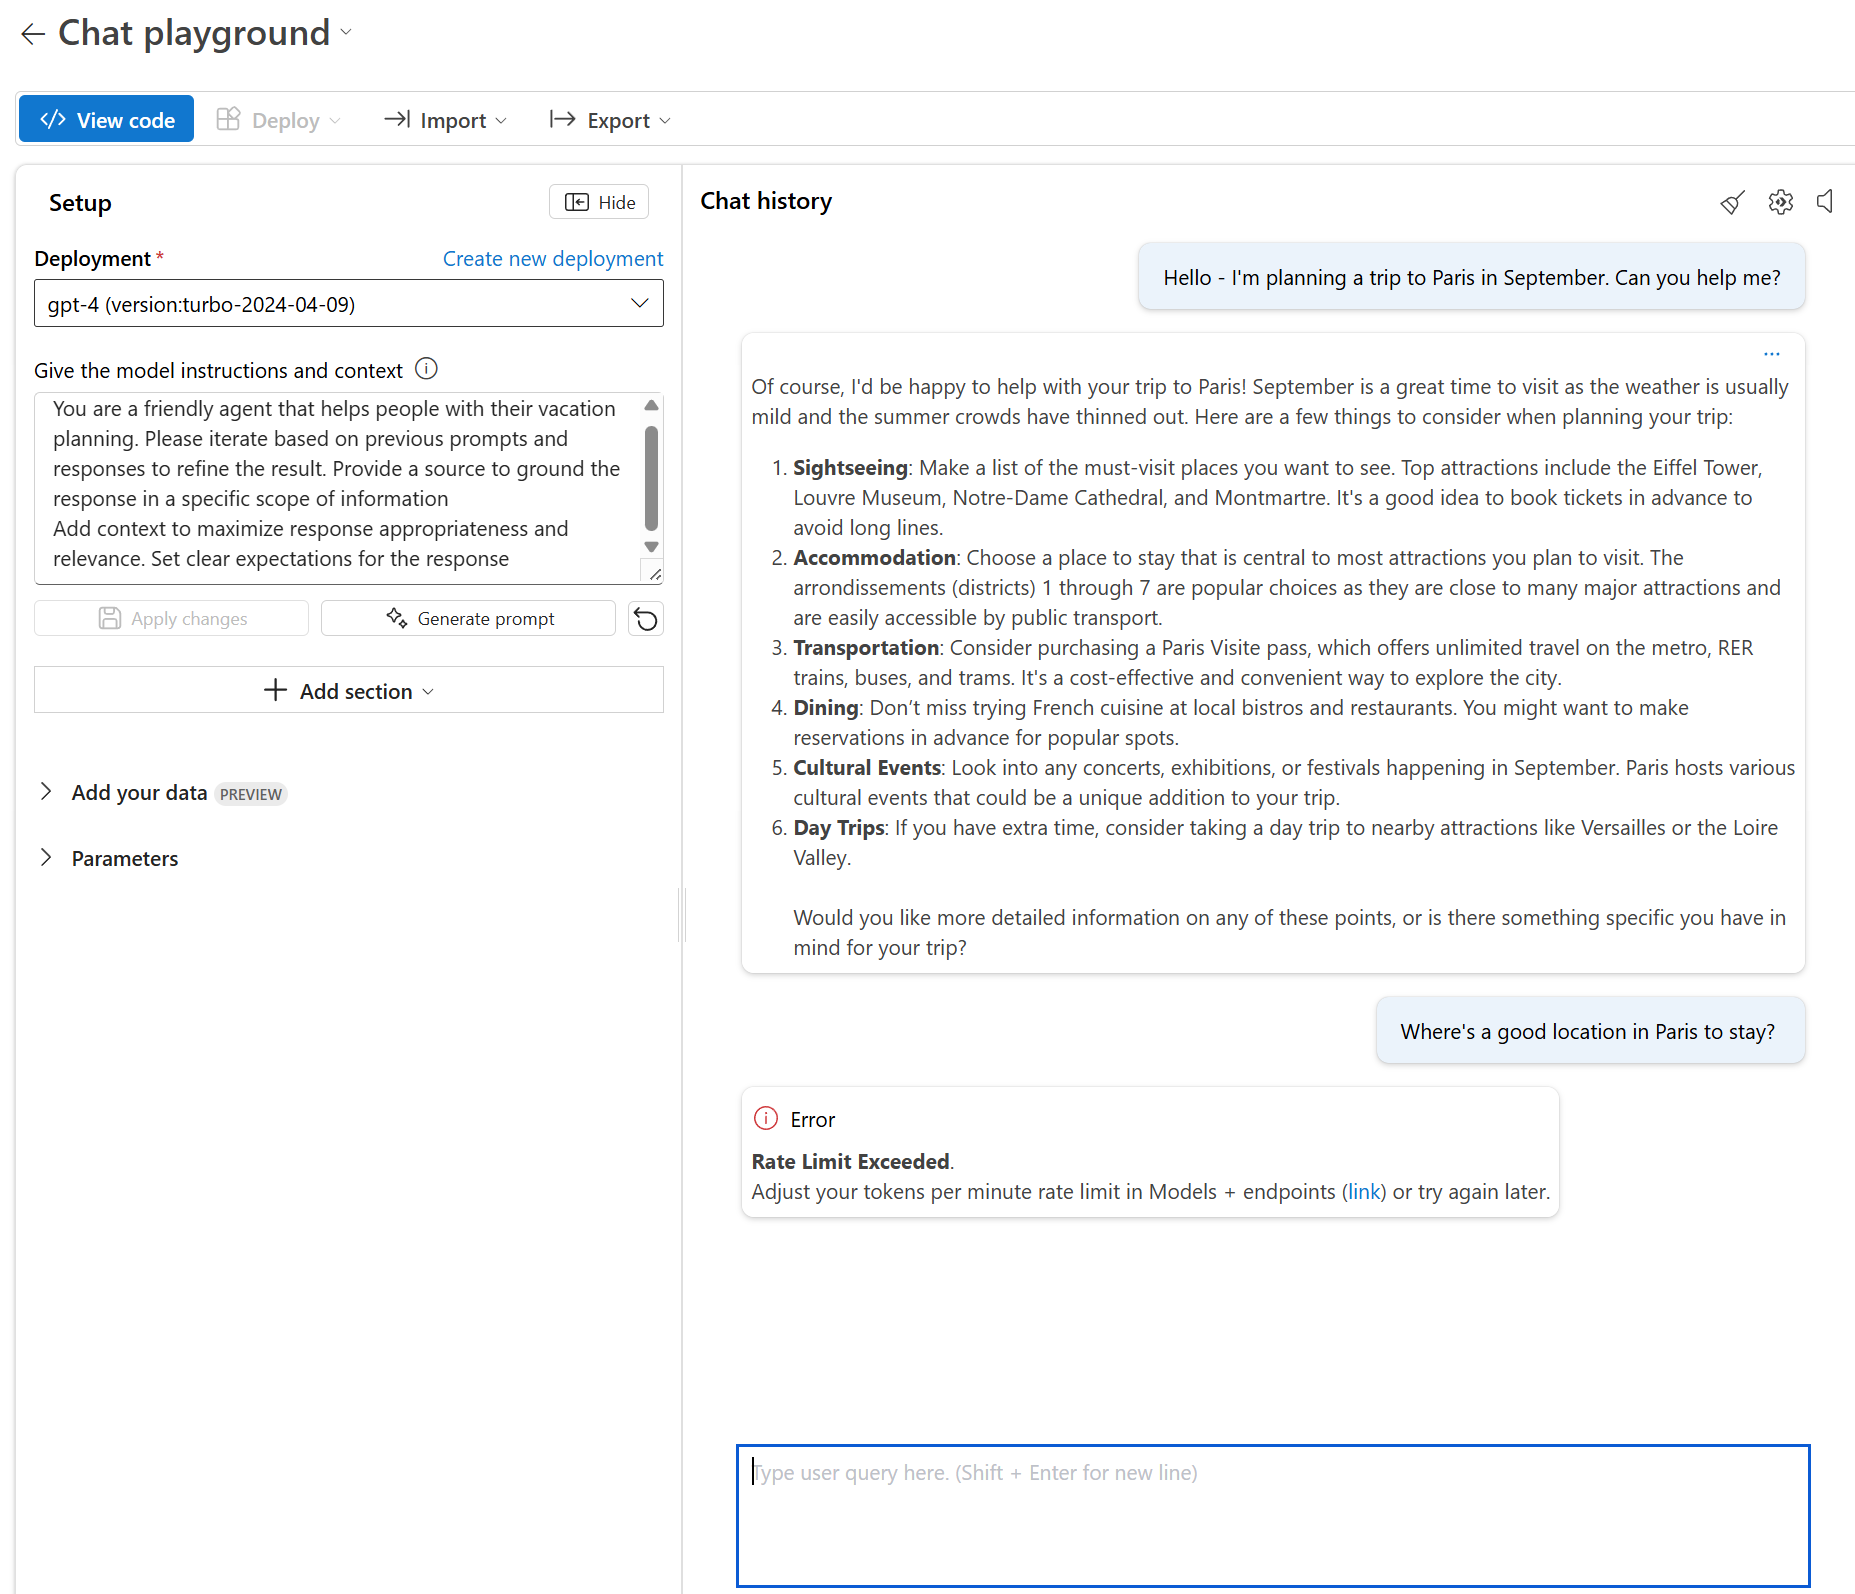Click the resize handle of instructions box
The height and width of the screenshot is (1594, 1855).
(655, 574)
